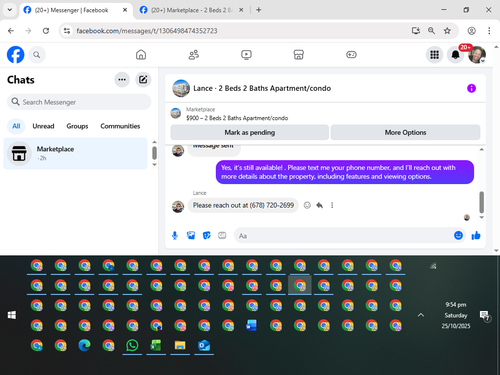Screen dimensions: 500x375
Task: Open more actions for Lance's message
Action: 332,205
